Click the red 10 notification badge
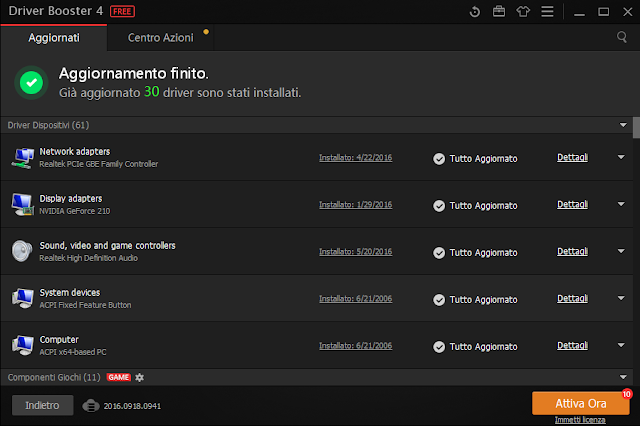Screen dimensions: 640x426 627,394
